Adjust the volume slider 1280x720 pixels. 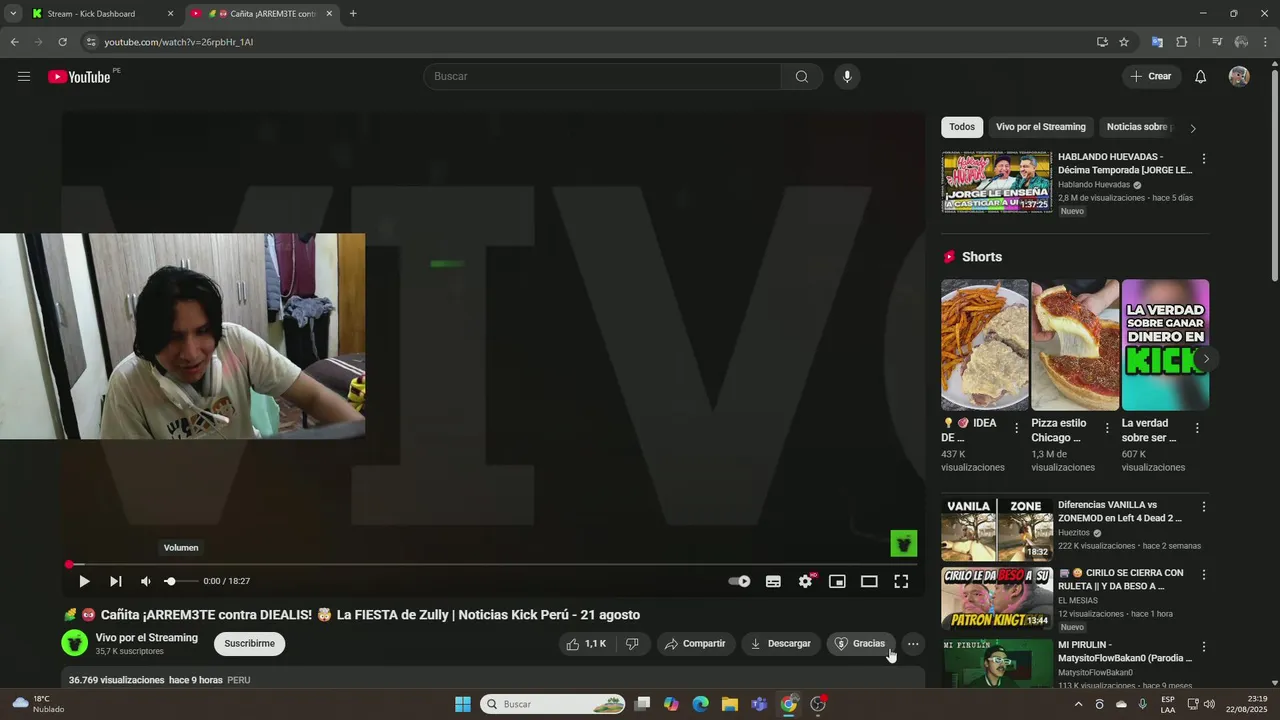(x=180, y=581)
